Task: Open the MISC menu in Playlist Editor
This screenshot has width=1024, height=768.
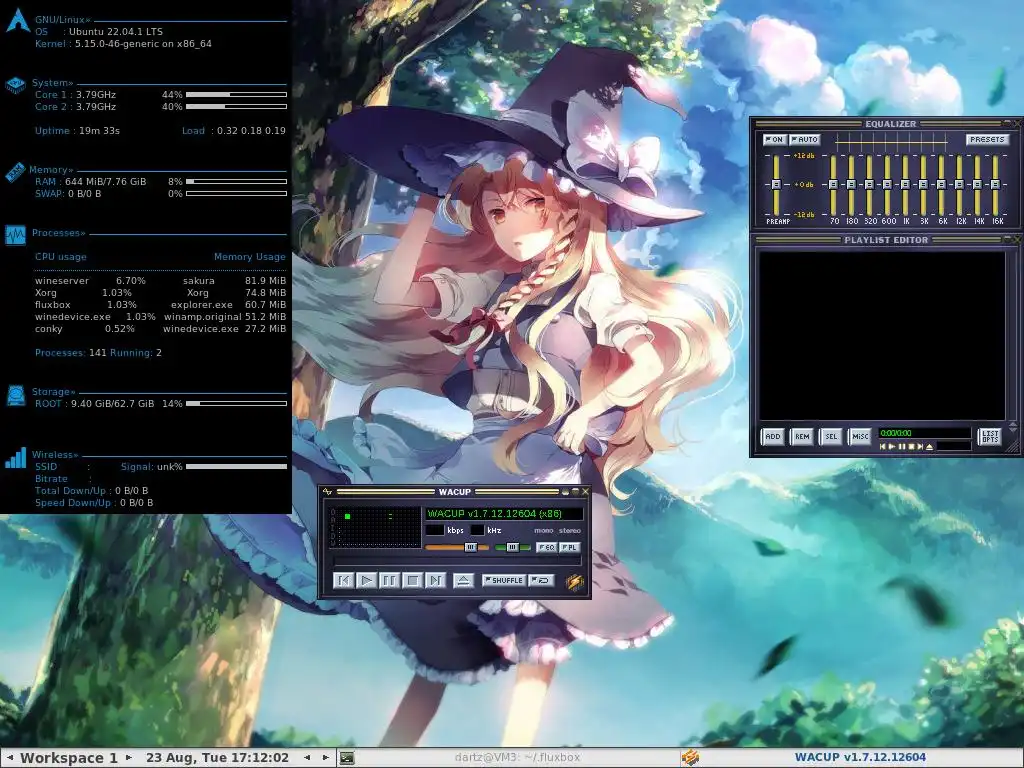Action: [860, 436]
